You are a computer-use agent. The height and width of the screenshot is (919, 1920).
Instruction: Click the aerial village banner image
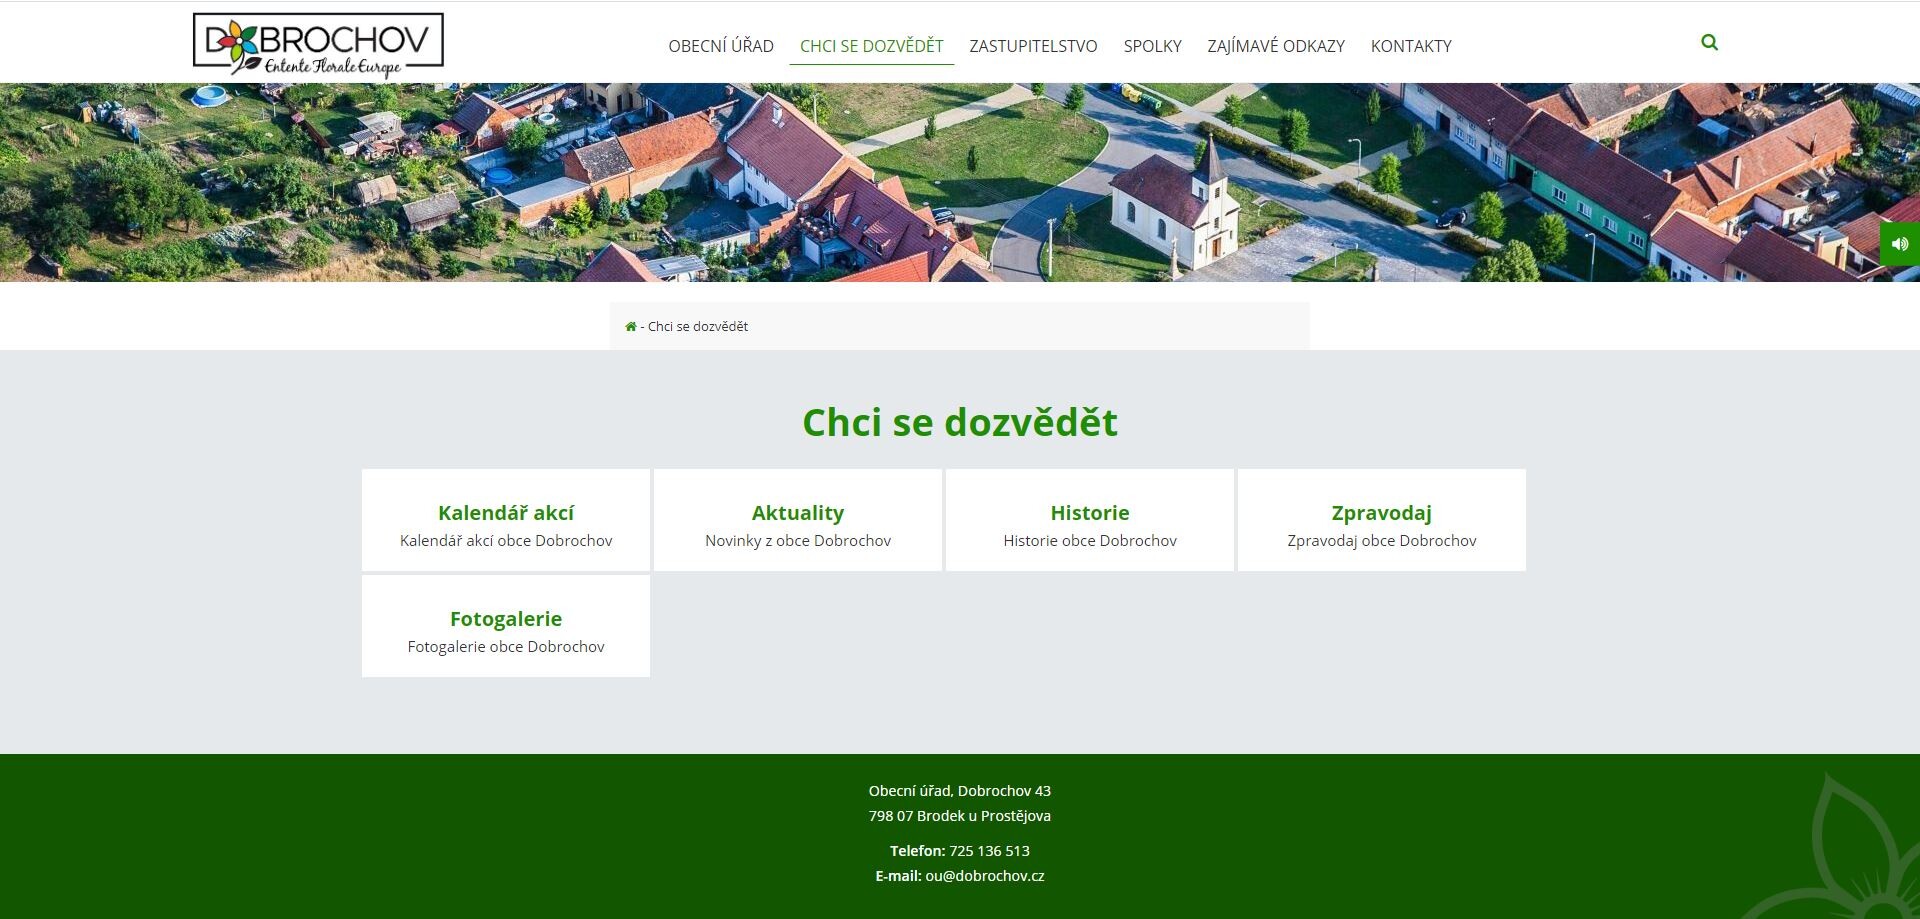[960, 182]
